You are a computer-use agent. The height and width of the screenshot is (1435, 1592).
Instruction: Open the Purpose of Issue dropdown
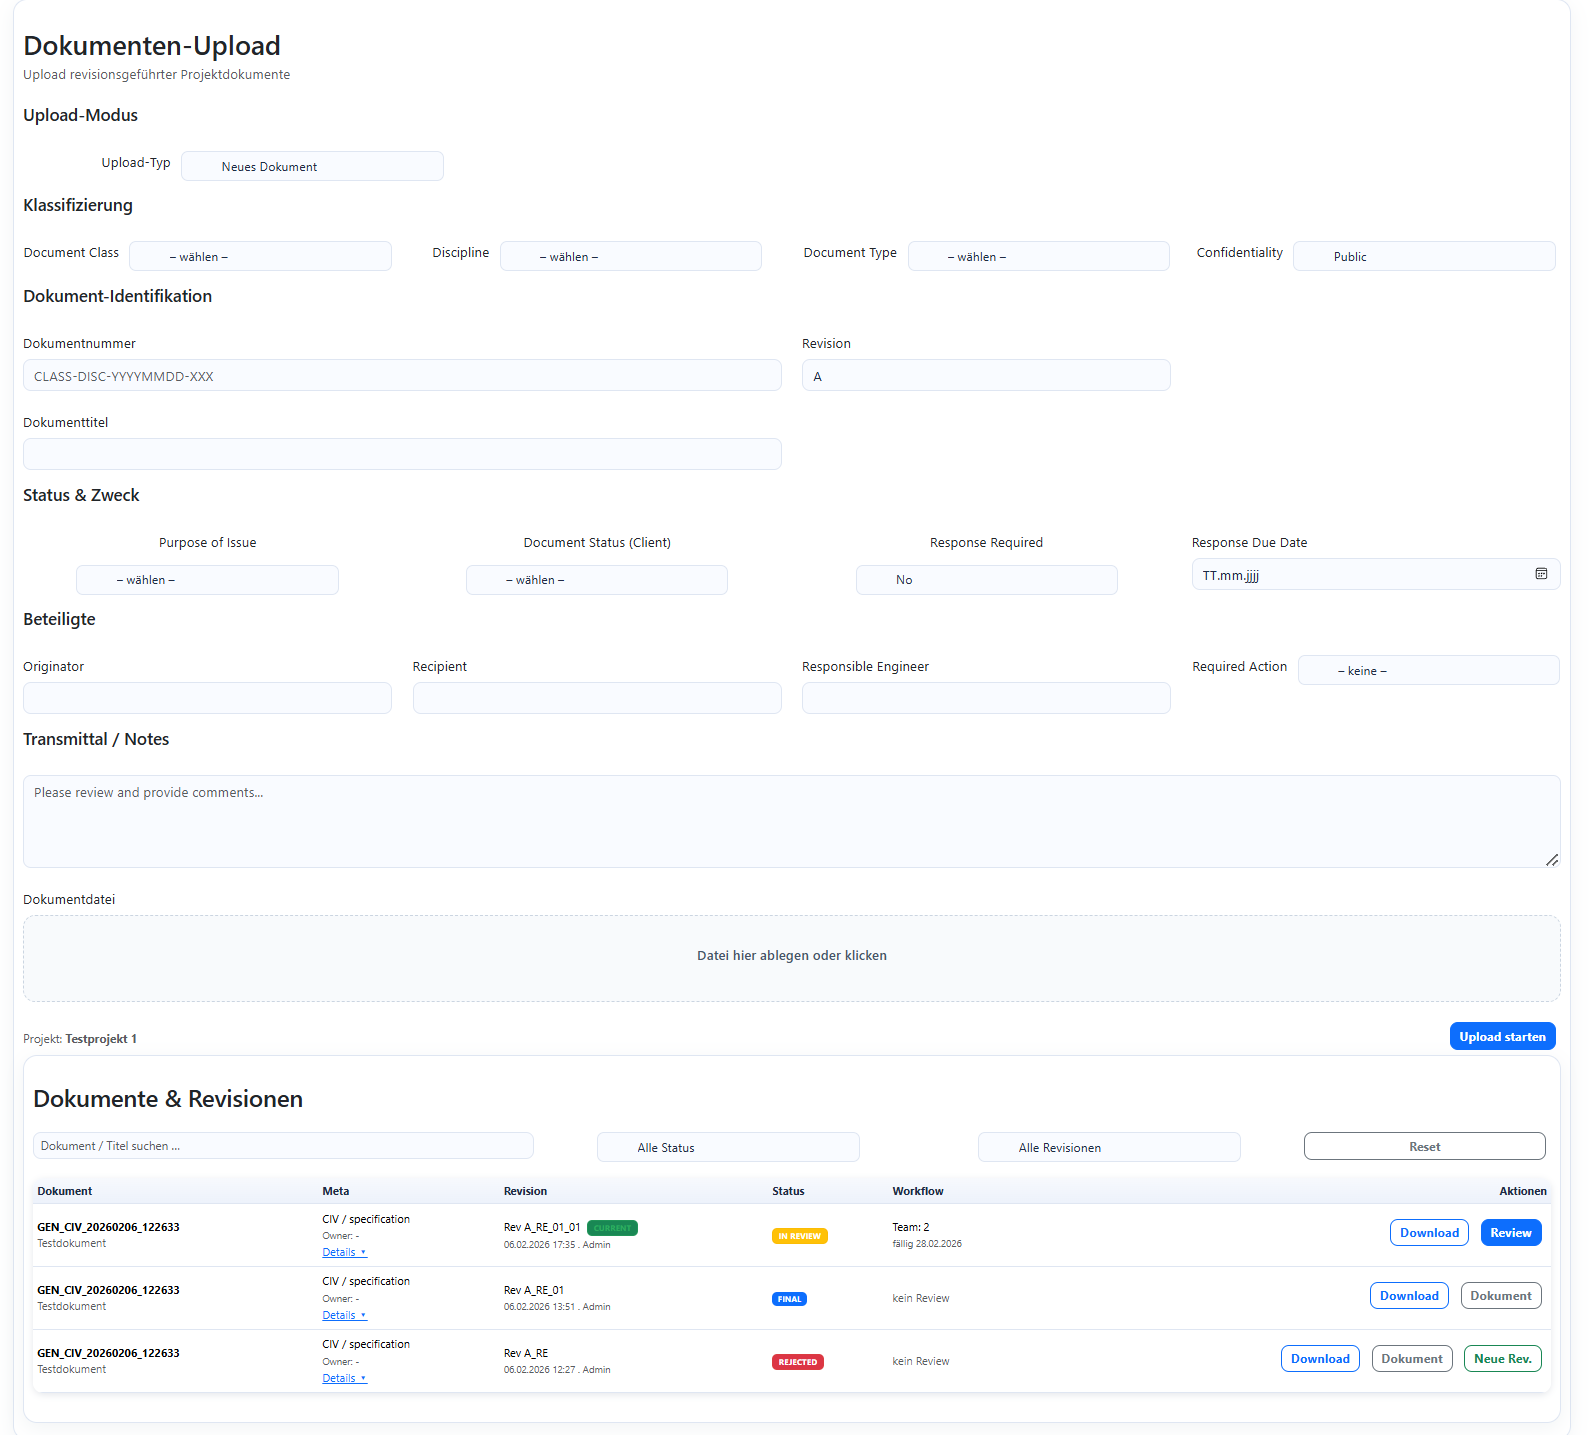(x=207, y=580)
